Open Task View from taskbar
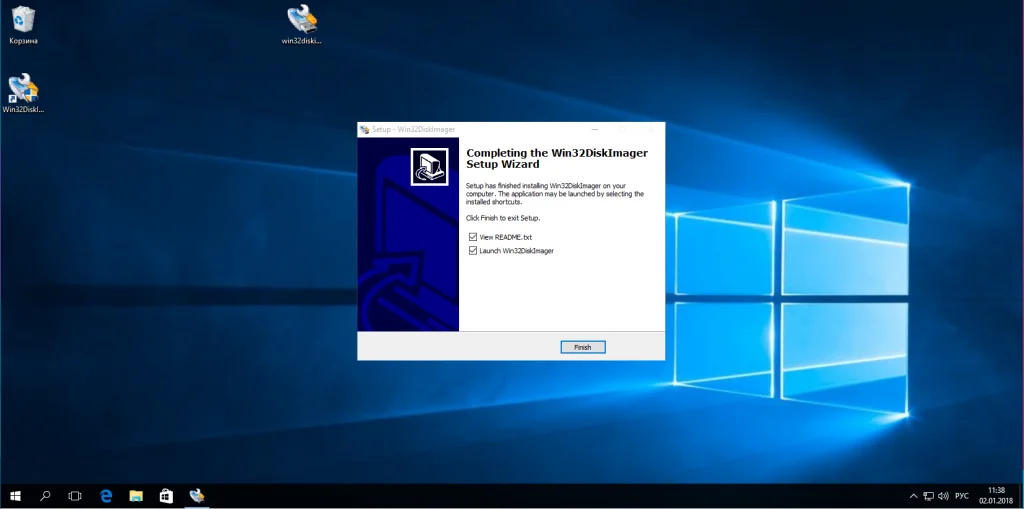1024x509 pixels. (x=75, y=496)
